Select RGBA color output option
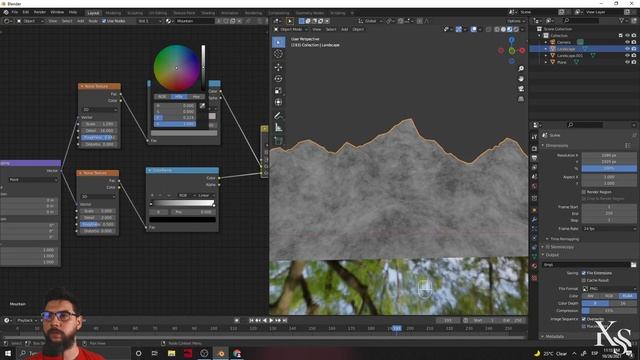Image resolution: width=640 pixels, height=360 pixels. [x=627, y=296]
